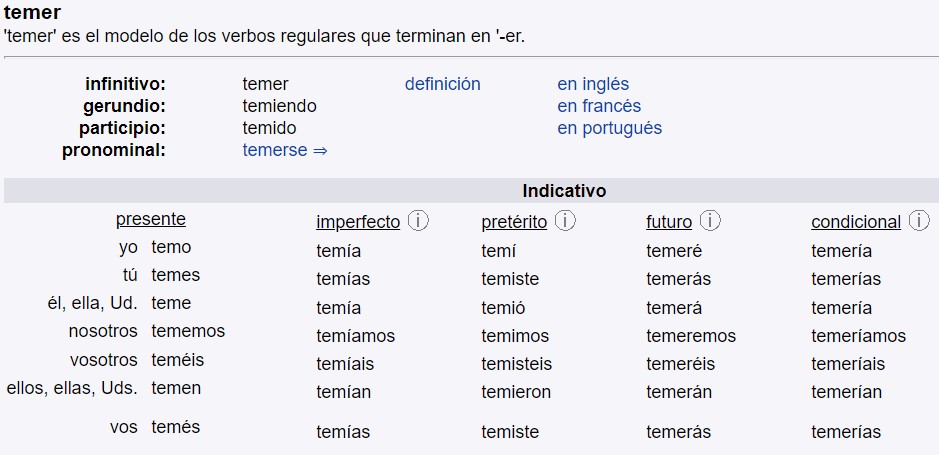Open the 'en francés' link

(x=599, y=106)
